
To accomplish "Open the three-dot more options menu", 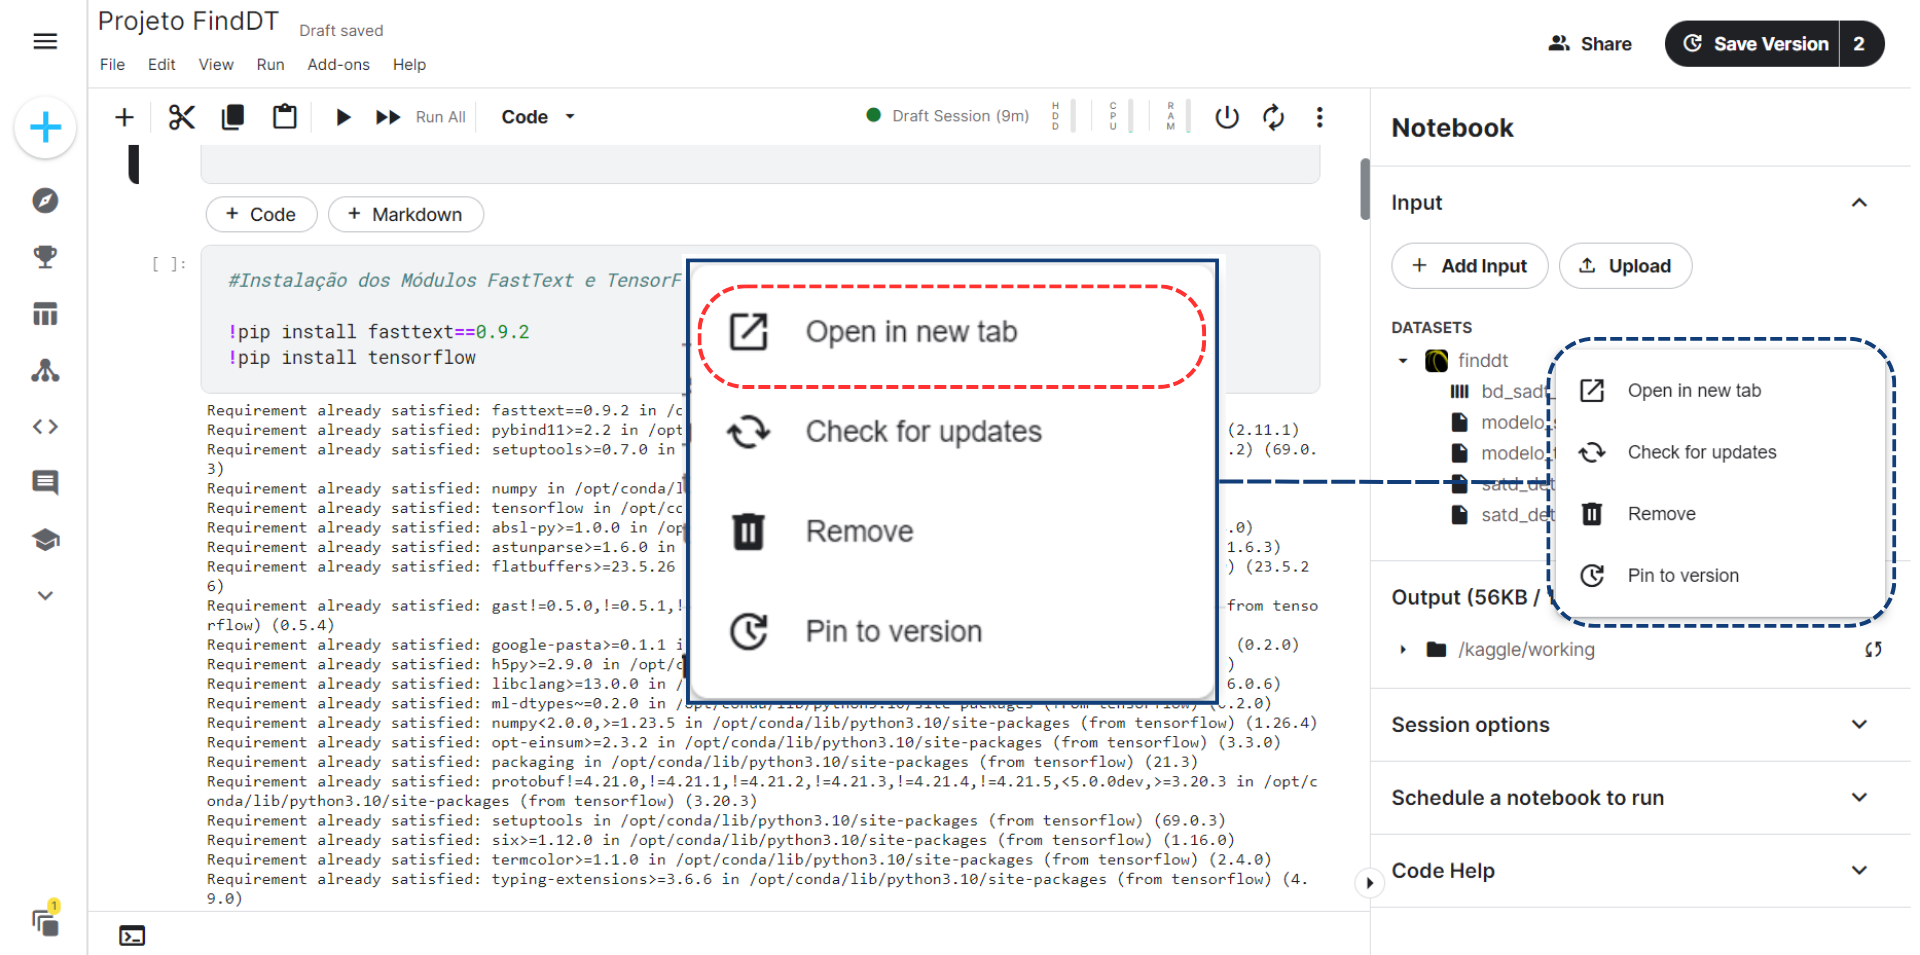I will point(1320,117).
